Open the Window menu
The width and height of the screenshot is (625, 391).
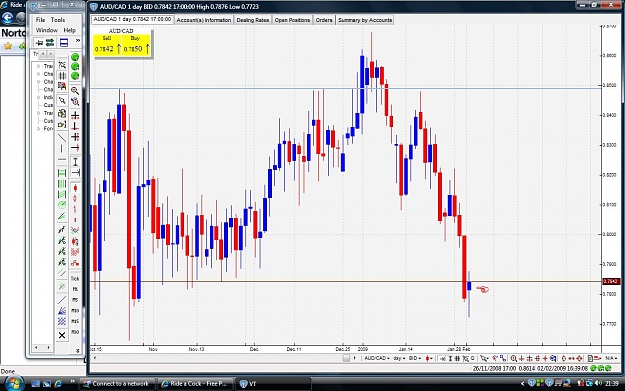pos(47,30)
